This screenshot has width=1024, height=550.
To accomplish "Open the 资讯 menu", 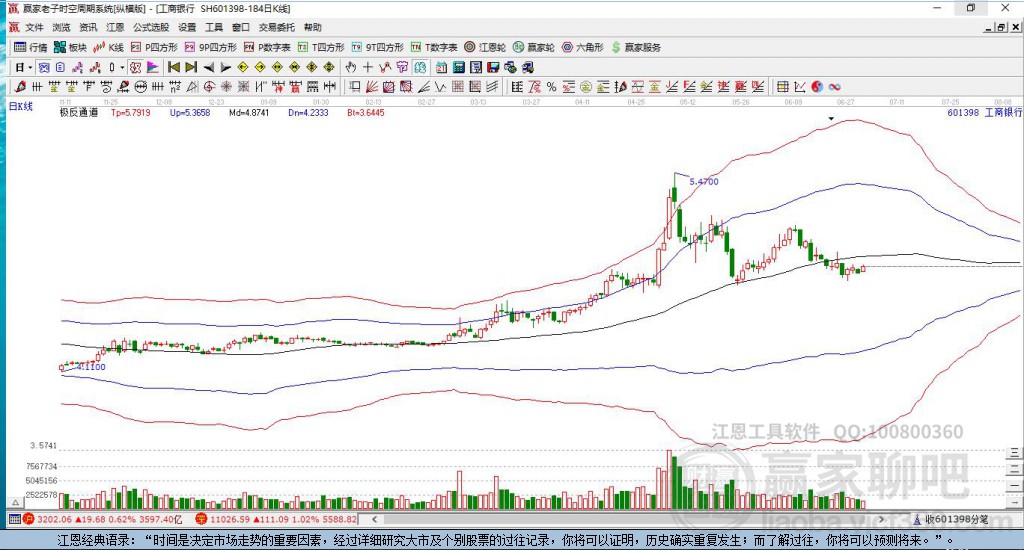I will 88,27.
